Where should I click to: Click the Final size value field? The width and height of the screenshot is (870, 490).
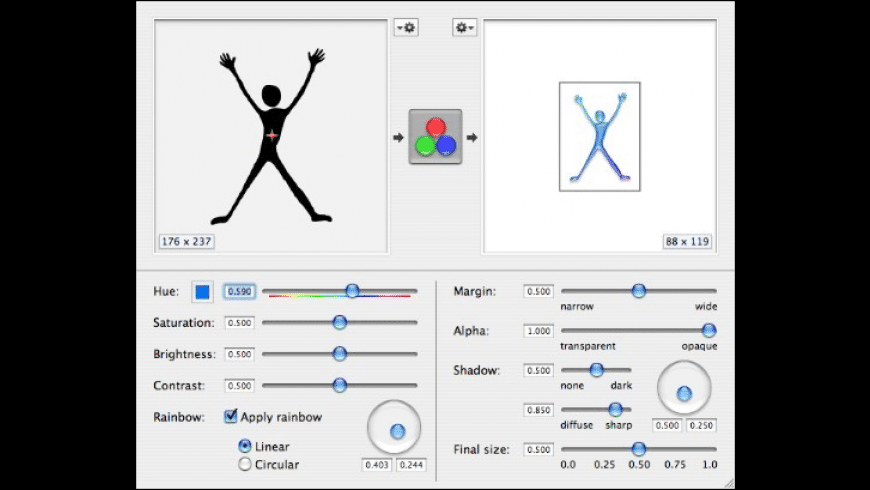(538, 450)
